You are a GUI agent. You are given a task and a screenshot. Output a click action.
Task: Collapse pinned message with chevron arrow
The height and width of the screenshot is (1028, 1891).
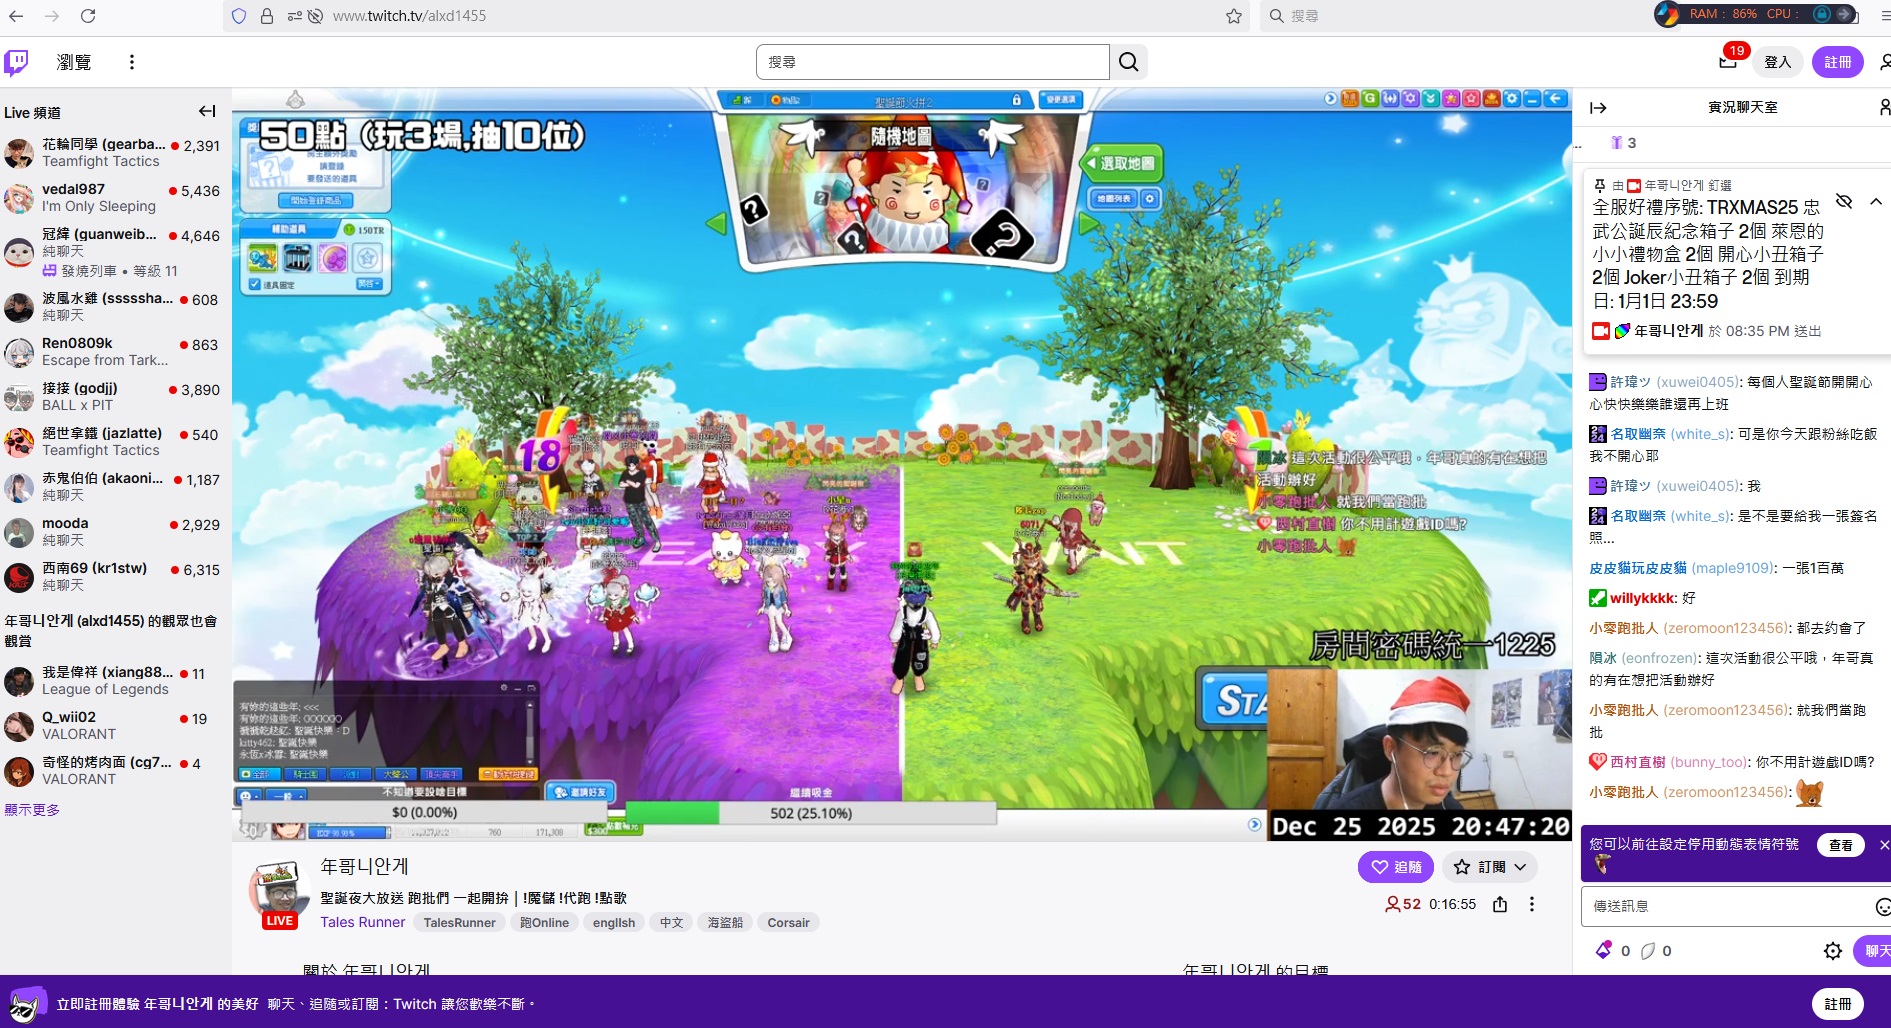click(x=1876, y=202)
